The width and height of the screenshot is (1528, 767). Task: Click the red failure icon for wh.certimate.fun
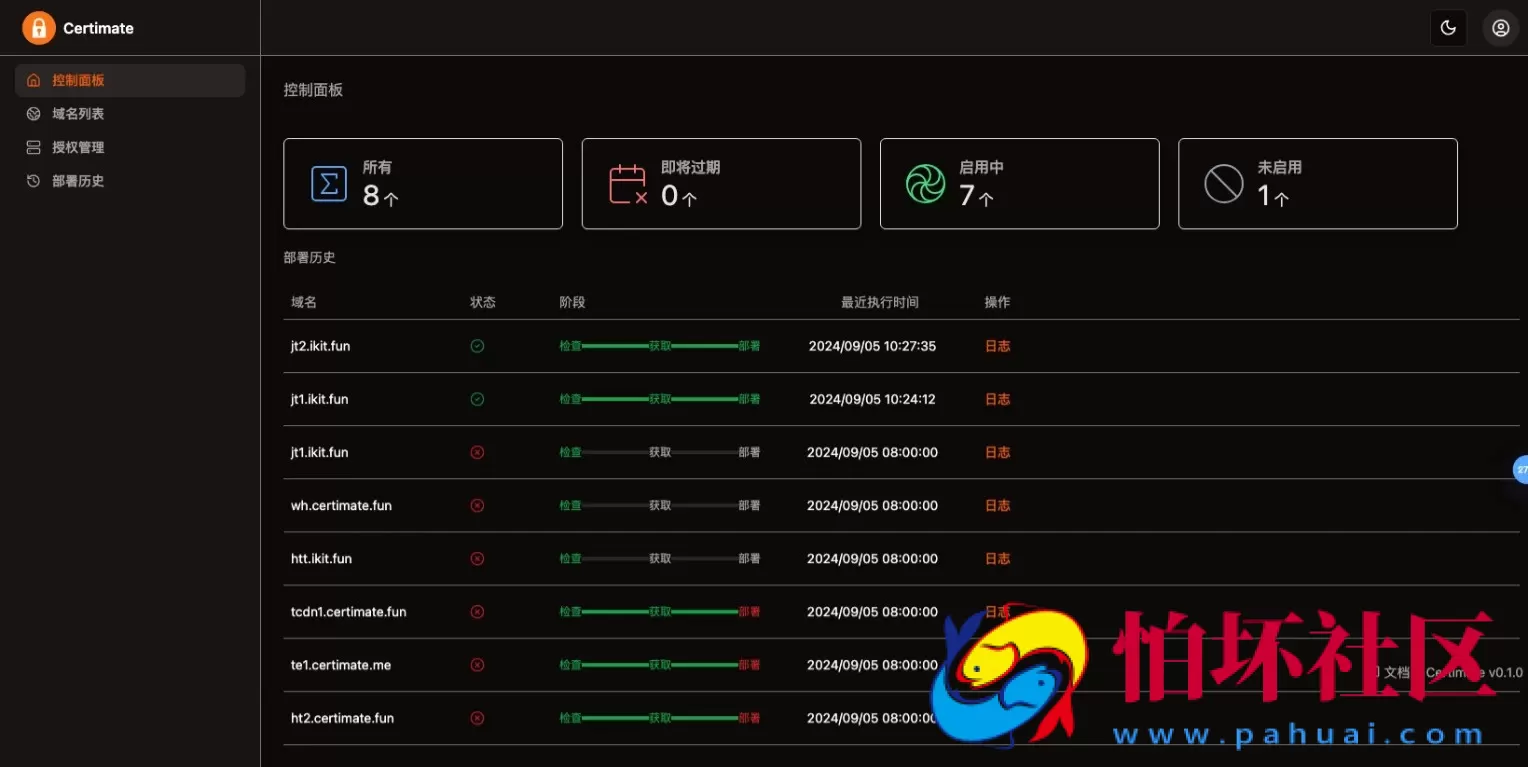(x=477, y=505)
